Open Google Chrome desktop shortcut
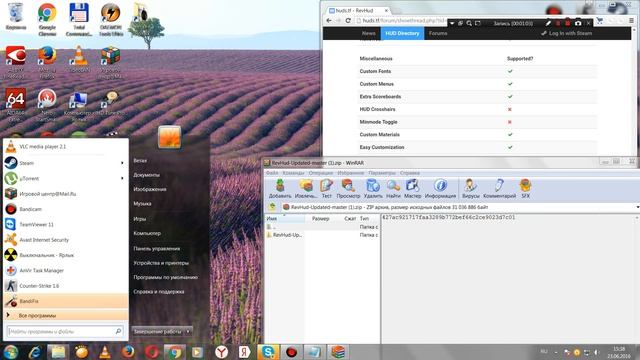 point(47,19)
